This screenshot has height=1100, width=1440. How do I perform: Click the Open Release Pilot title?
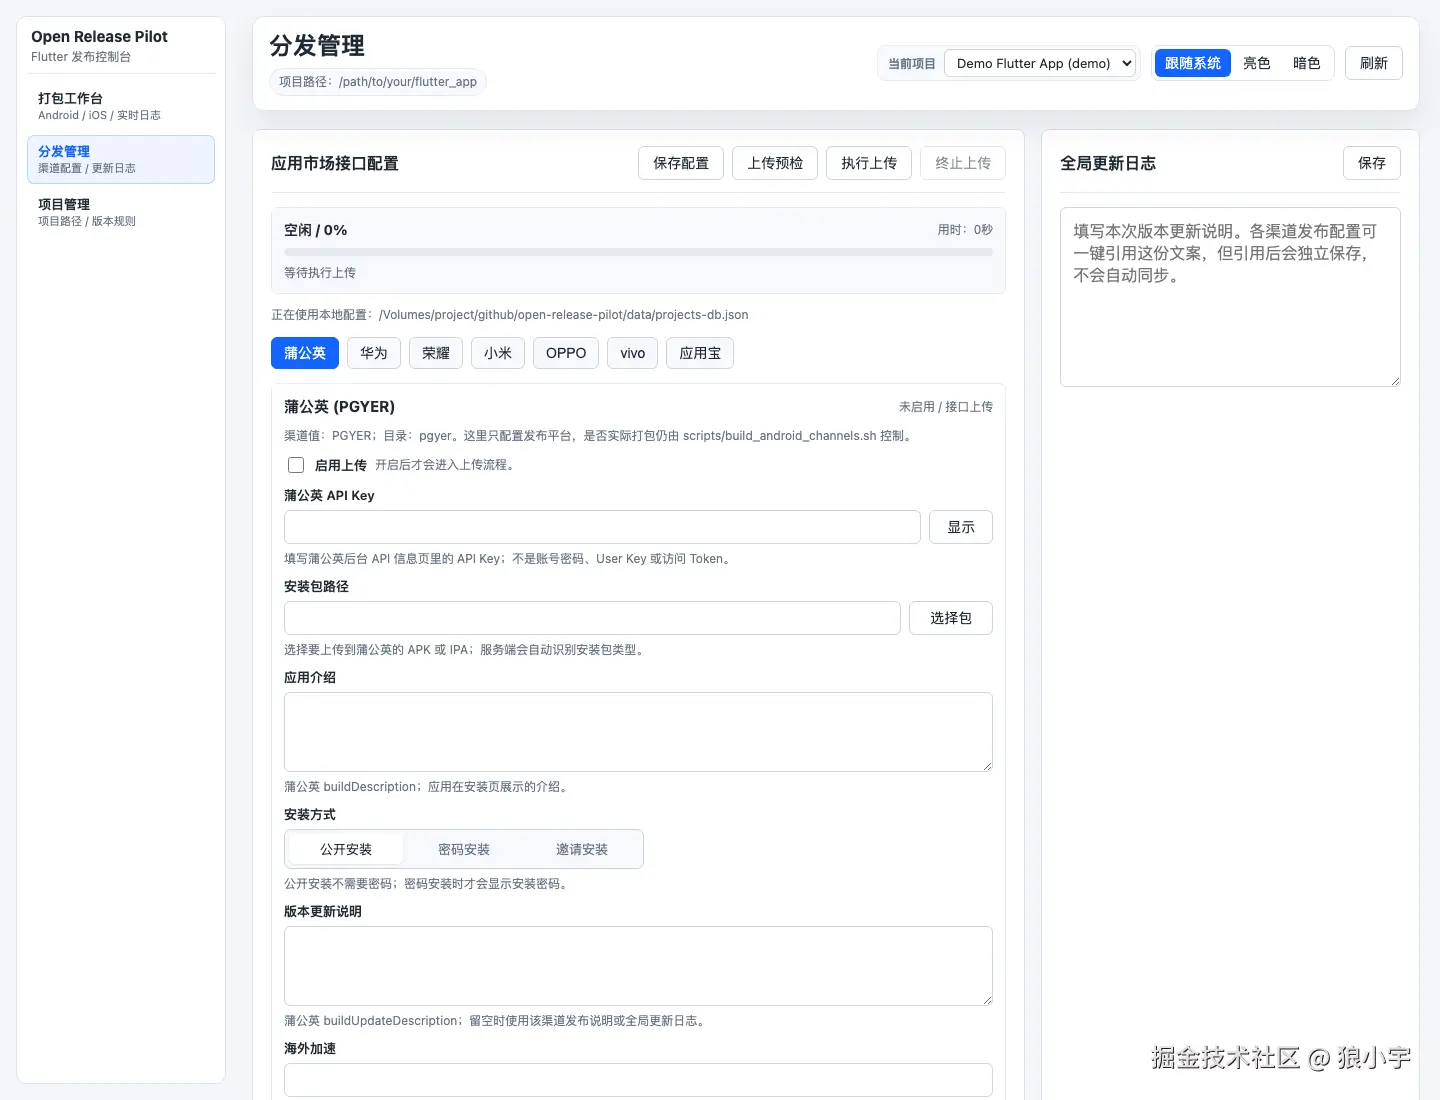click(x=99, y=37)
